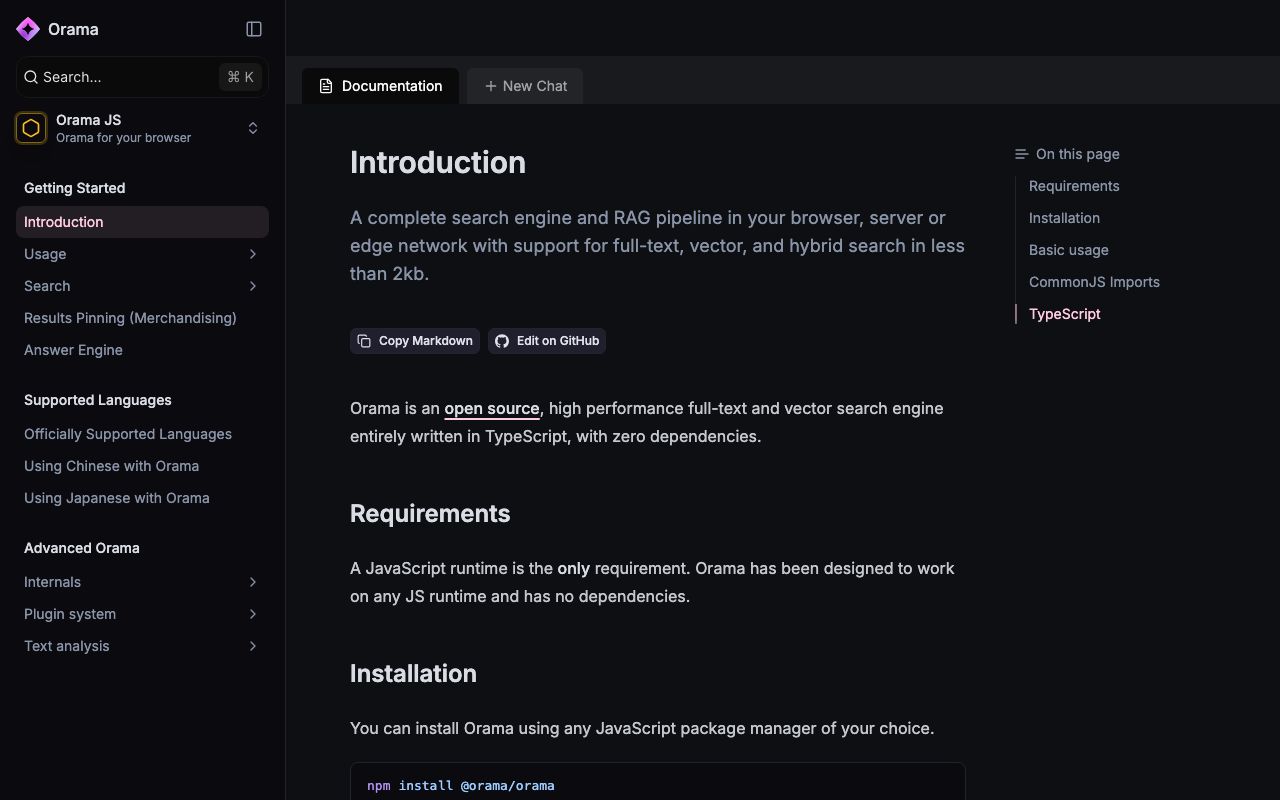
Task: Click the Advanced Orama section label
Action: [x=82, y=548]
